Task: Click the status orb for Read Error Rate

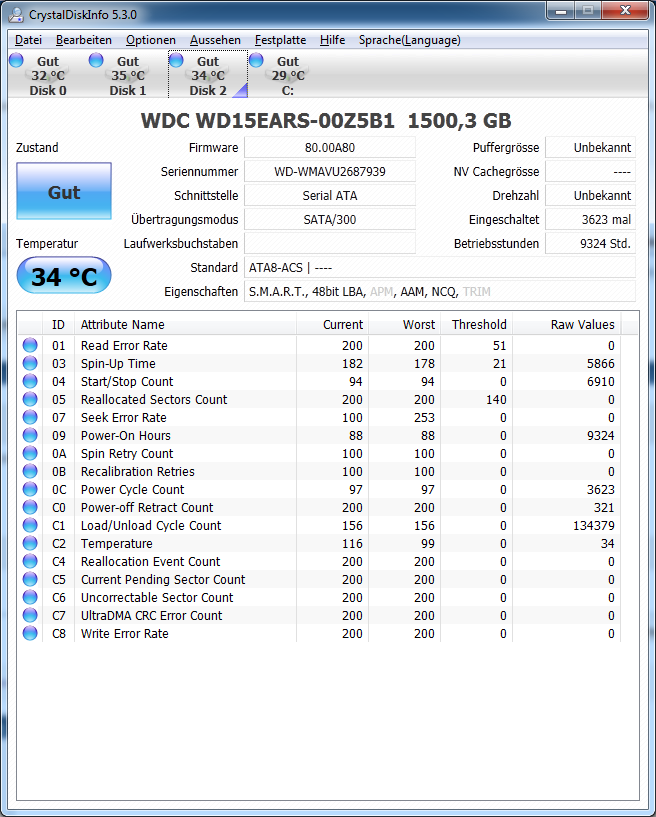Action: coord(30,345)
